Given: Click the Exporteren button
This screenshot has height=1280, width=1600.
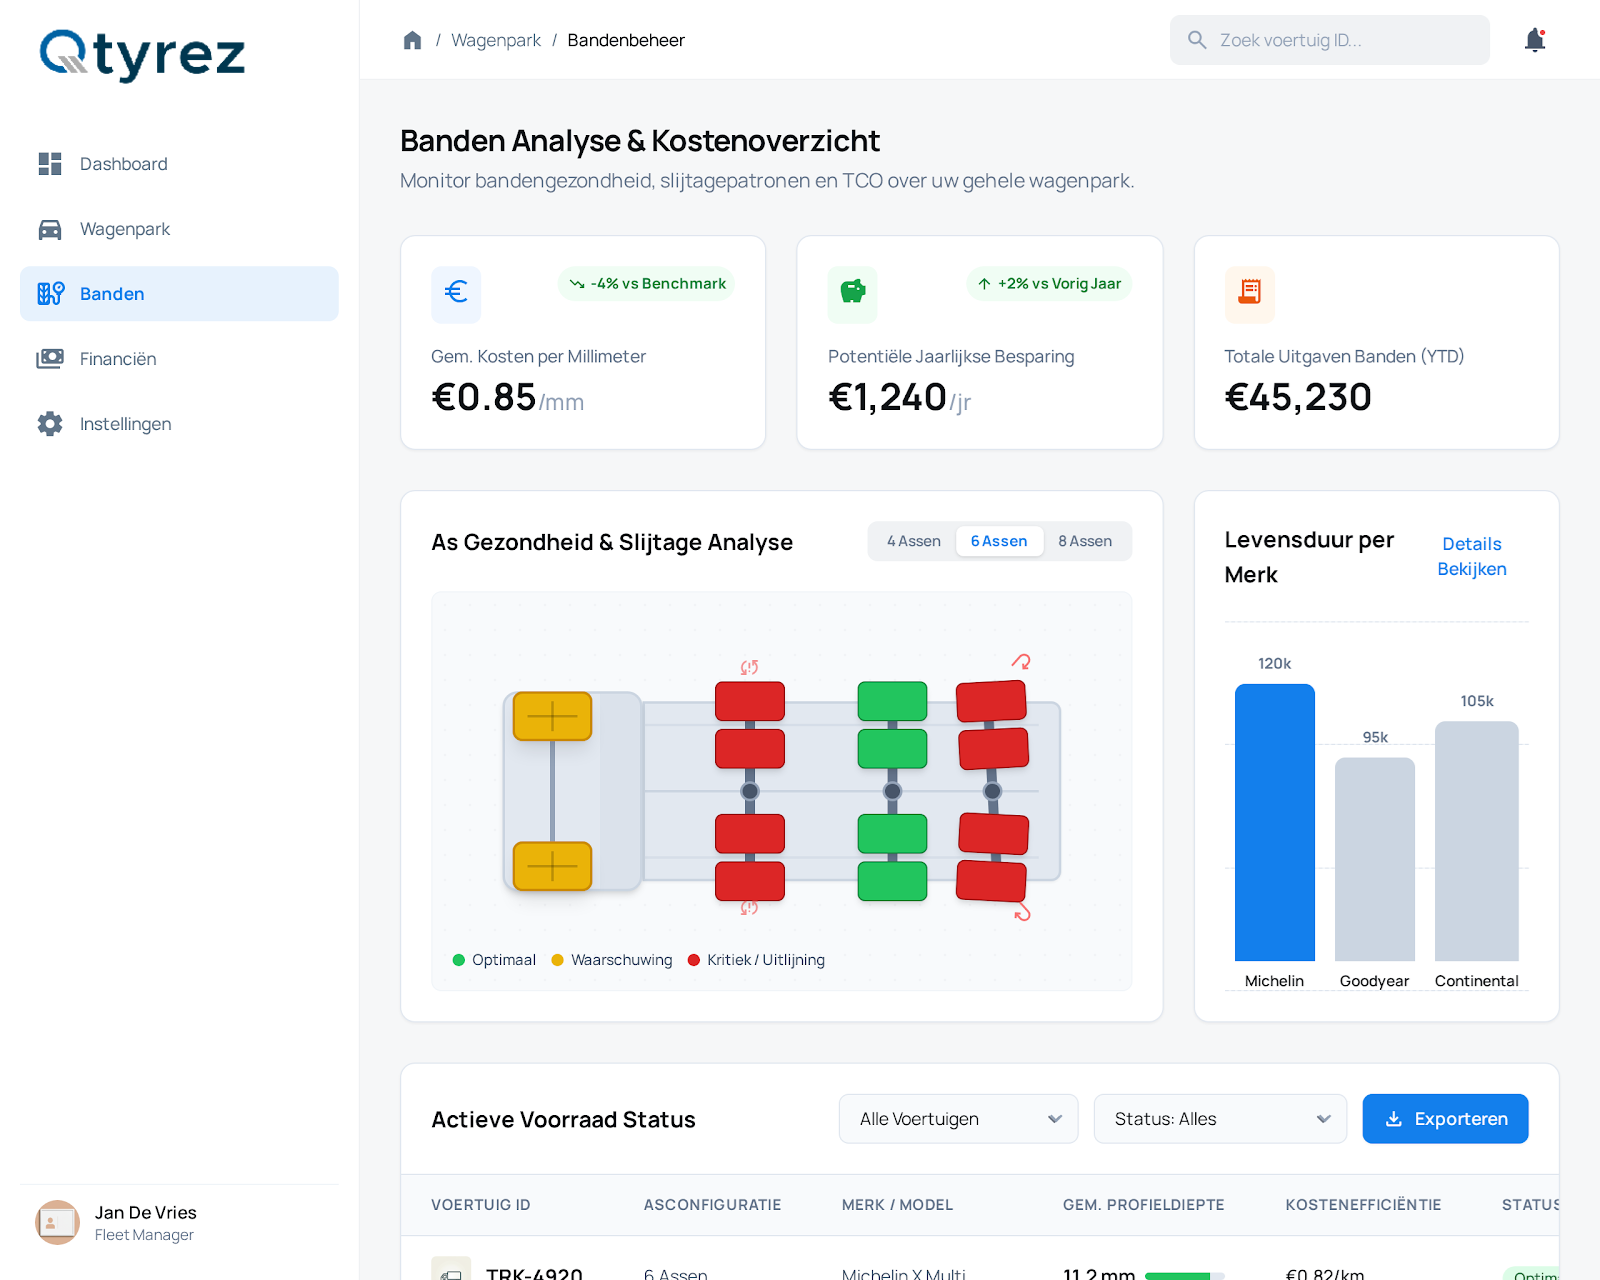Looking at the screenshot, I should point(1444,1118).
